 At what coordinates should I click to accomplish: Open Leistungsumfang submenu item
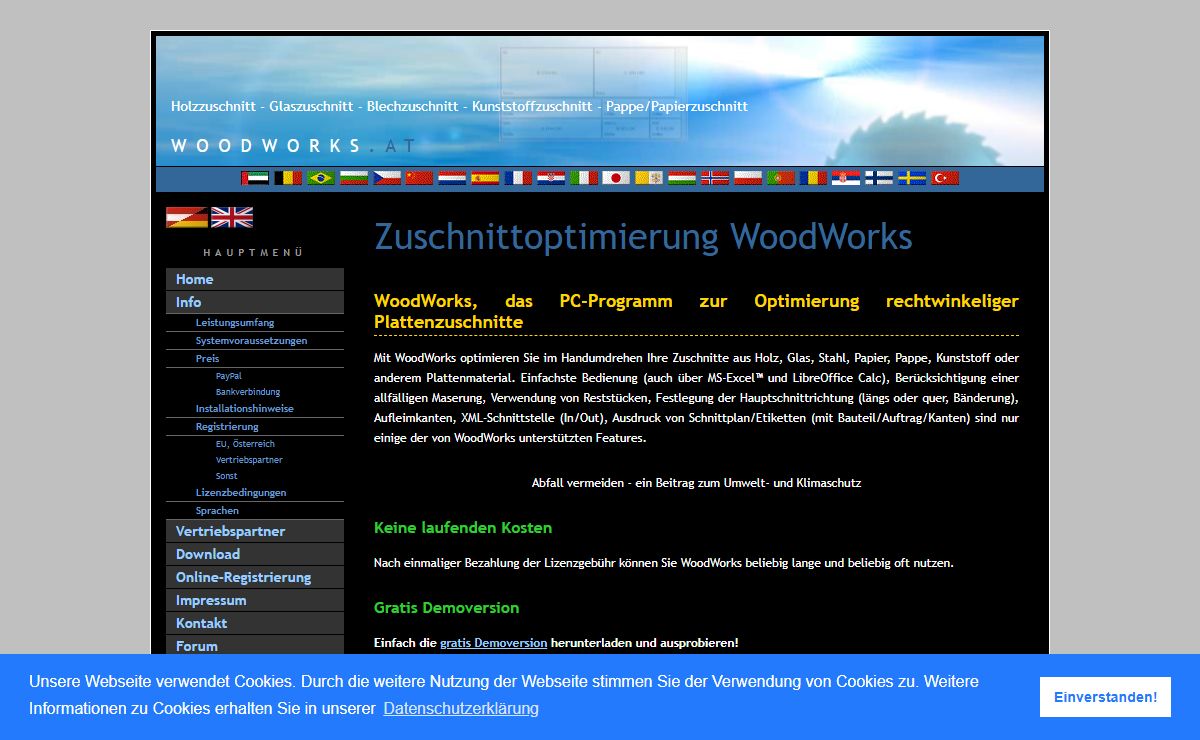click(x=235, y=323)
